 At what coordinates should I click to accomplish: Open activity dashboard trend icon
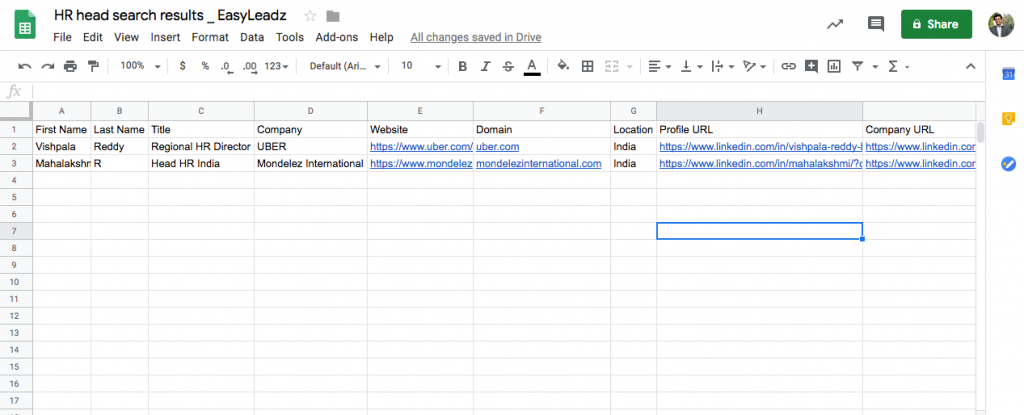point(835,24)
